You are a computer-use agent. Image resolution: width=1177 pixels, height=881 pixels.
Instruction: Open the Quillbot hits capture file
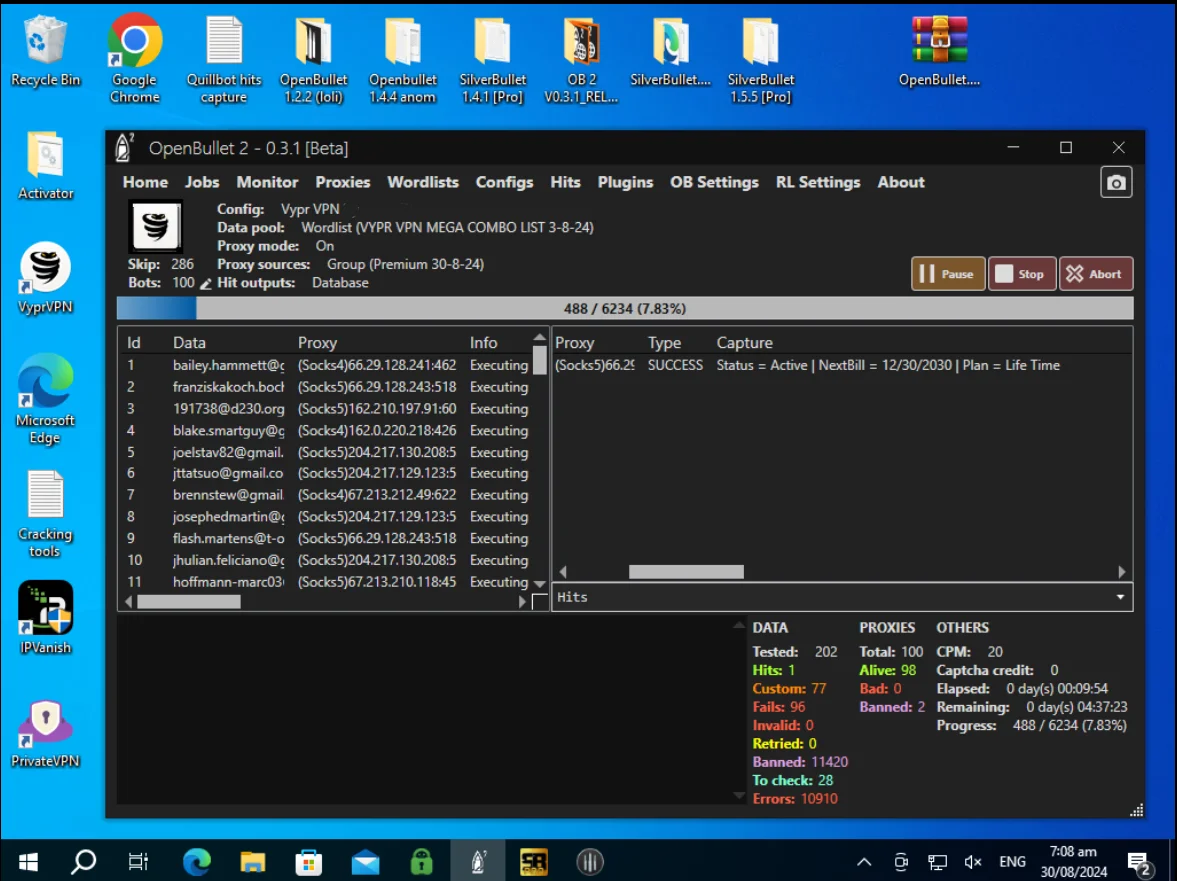pos(224,60)
